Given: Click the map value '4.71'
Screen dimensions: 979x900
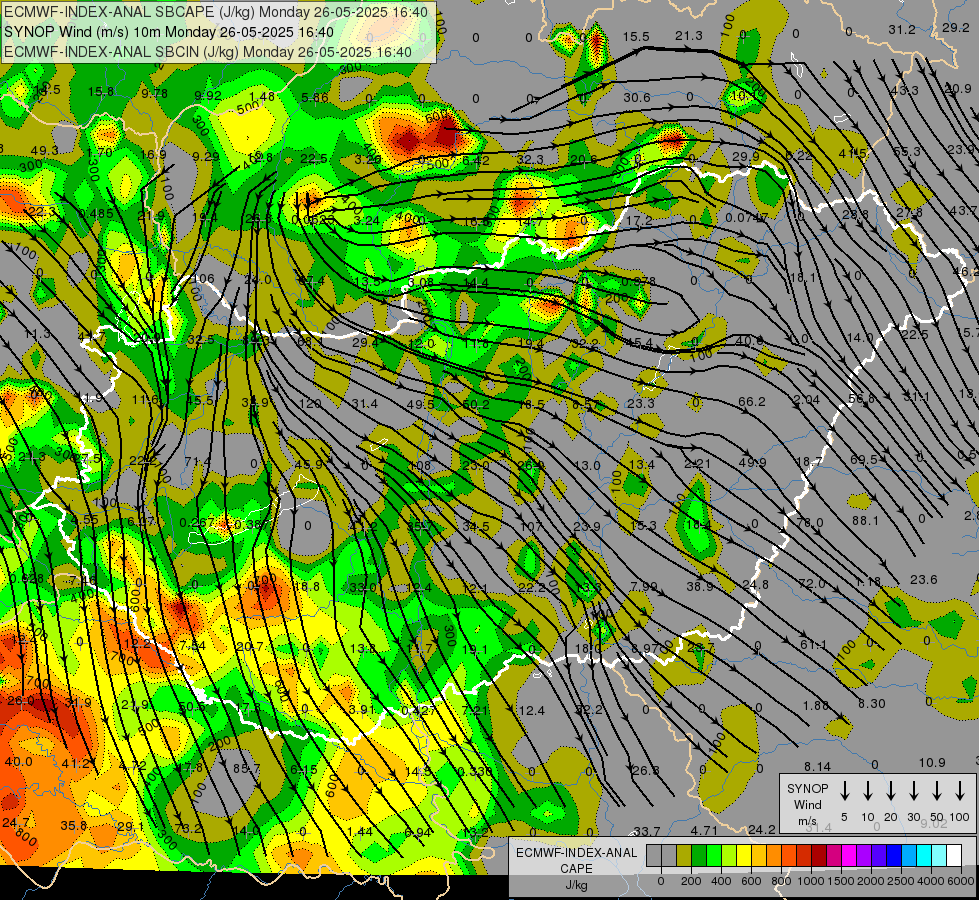Looking at the screenshot, I should 704,830.
